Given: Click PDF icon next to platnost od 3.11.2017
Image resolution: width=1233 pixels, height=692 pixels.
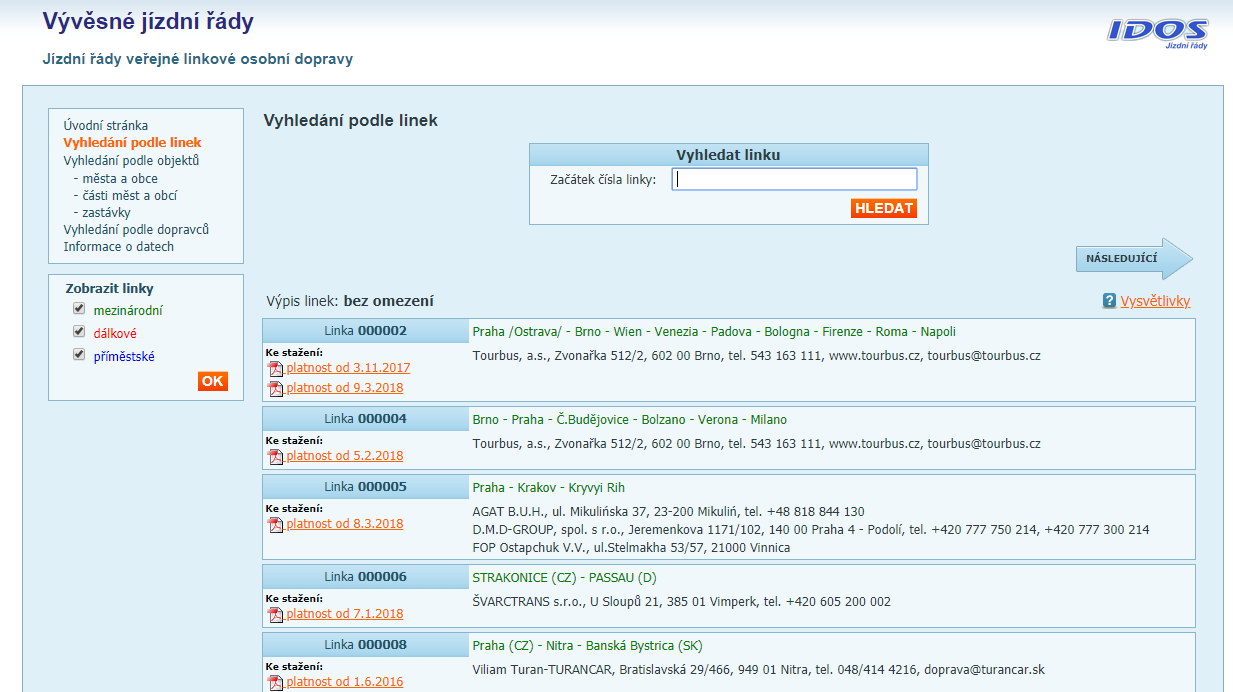Looking at the screenshot, I should (276, 368).
